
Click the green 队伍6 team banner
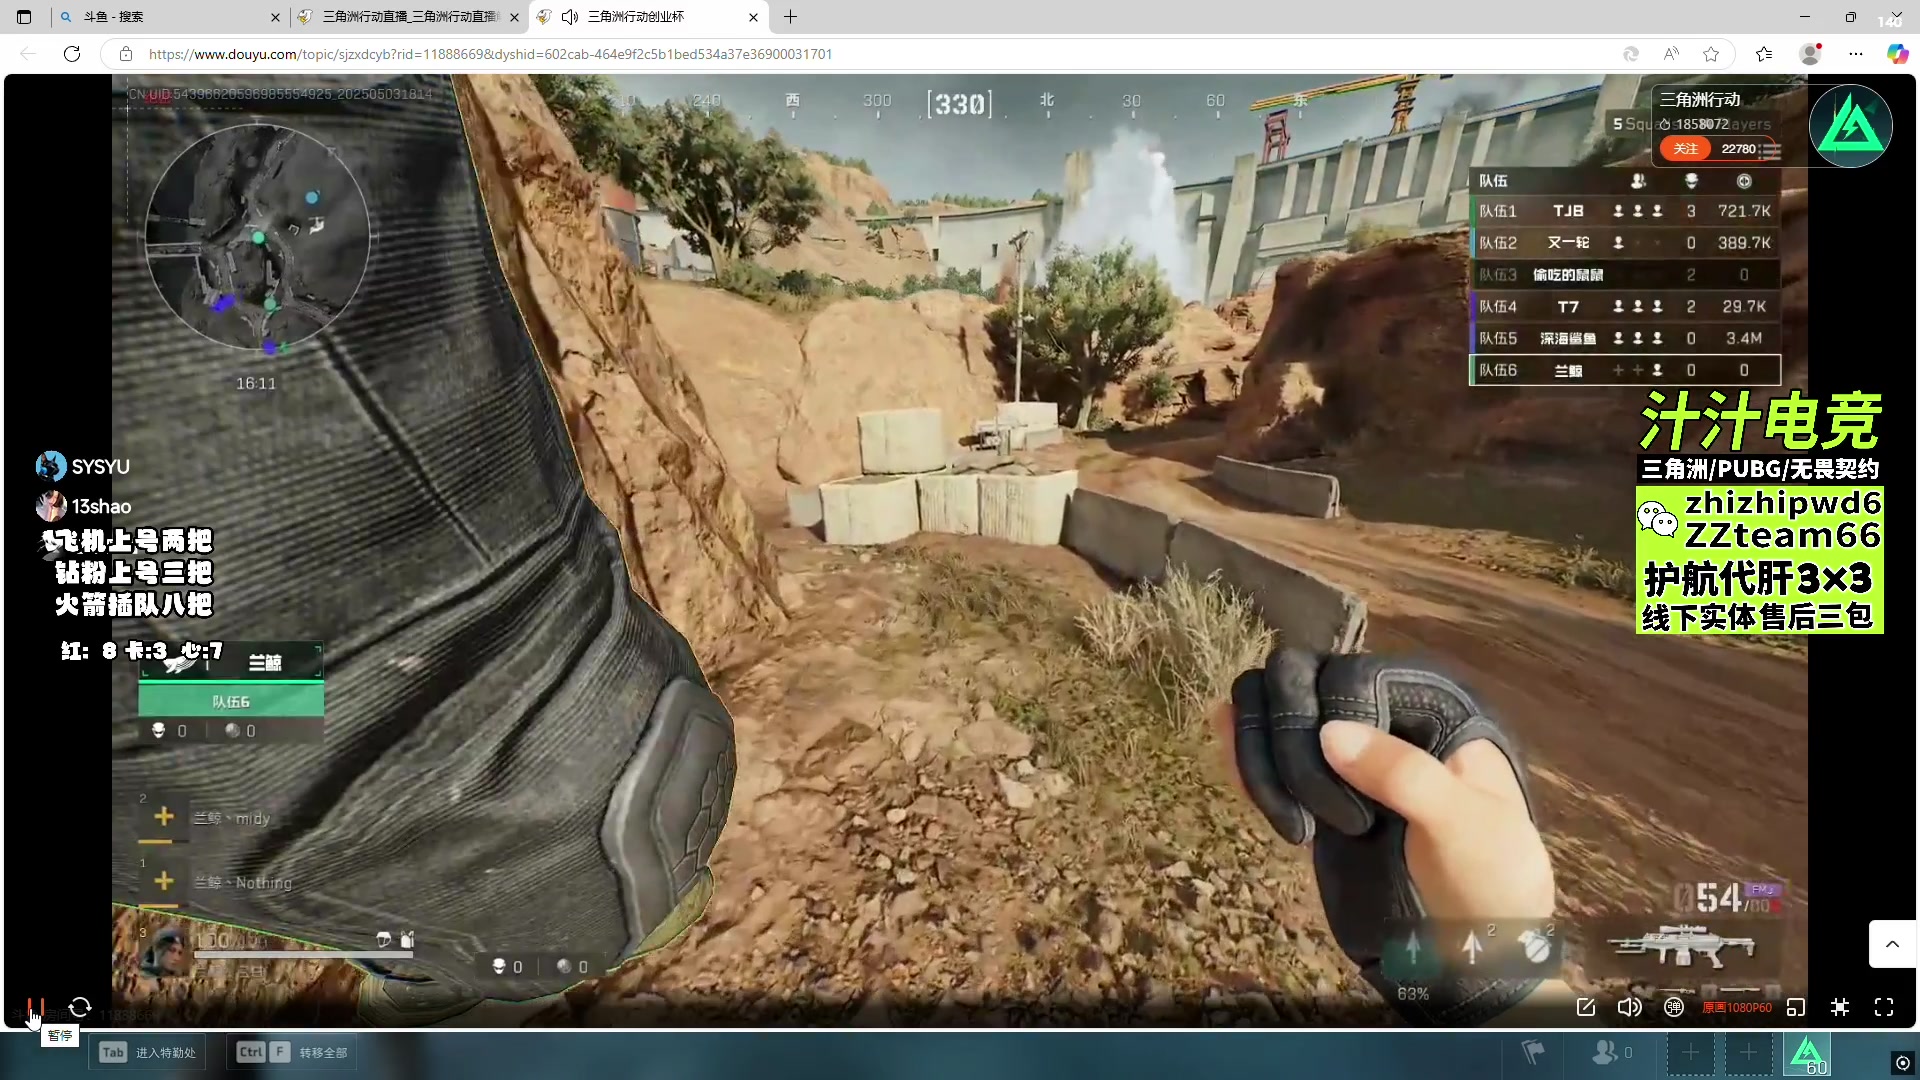pyautogui.click(x=231, y=701)
